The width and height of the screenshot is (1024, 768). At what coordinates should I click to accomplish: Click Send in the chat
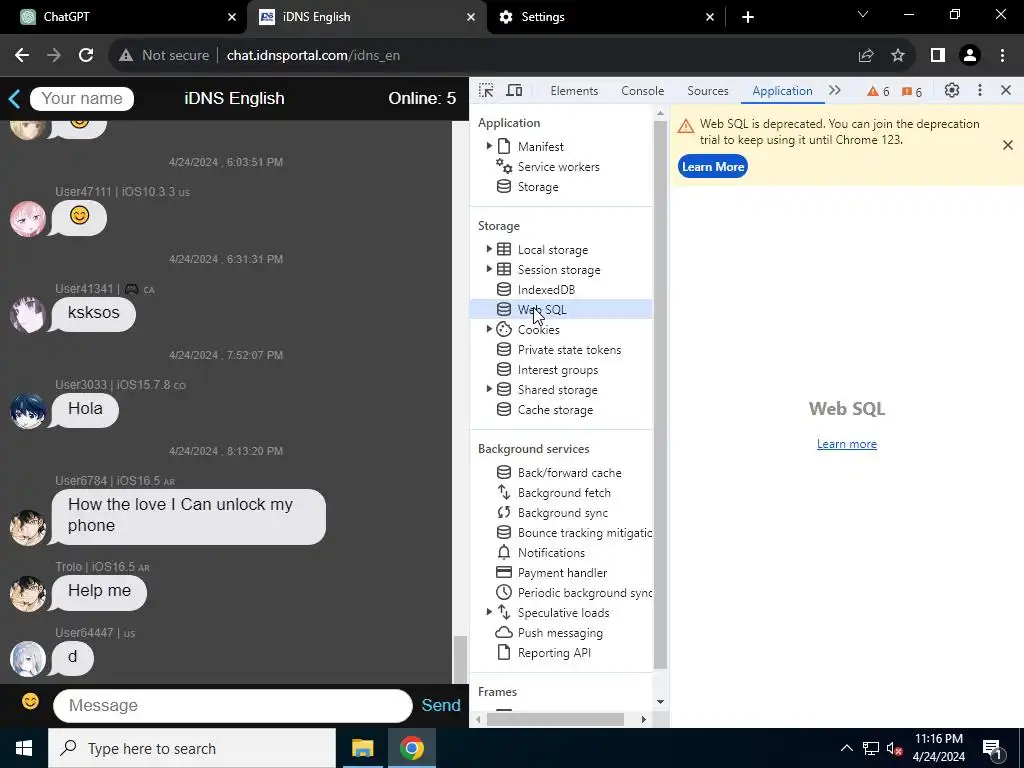(441, 705)
